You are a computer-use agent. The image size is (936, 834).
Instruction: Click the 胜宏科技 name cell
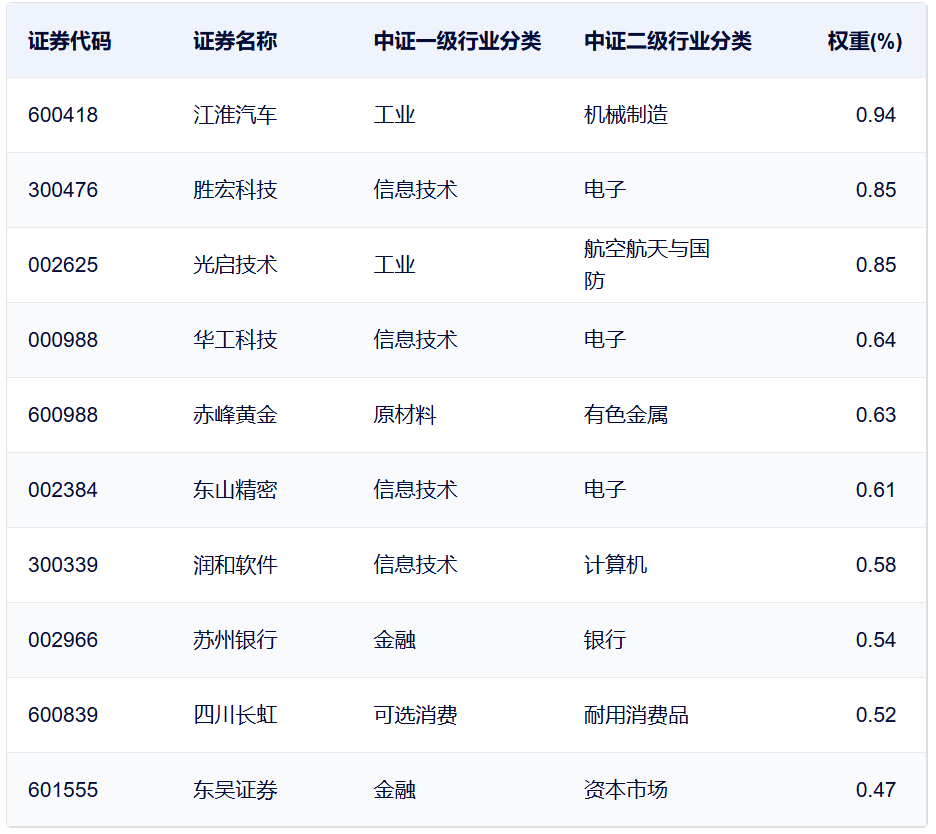point(235,190)
